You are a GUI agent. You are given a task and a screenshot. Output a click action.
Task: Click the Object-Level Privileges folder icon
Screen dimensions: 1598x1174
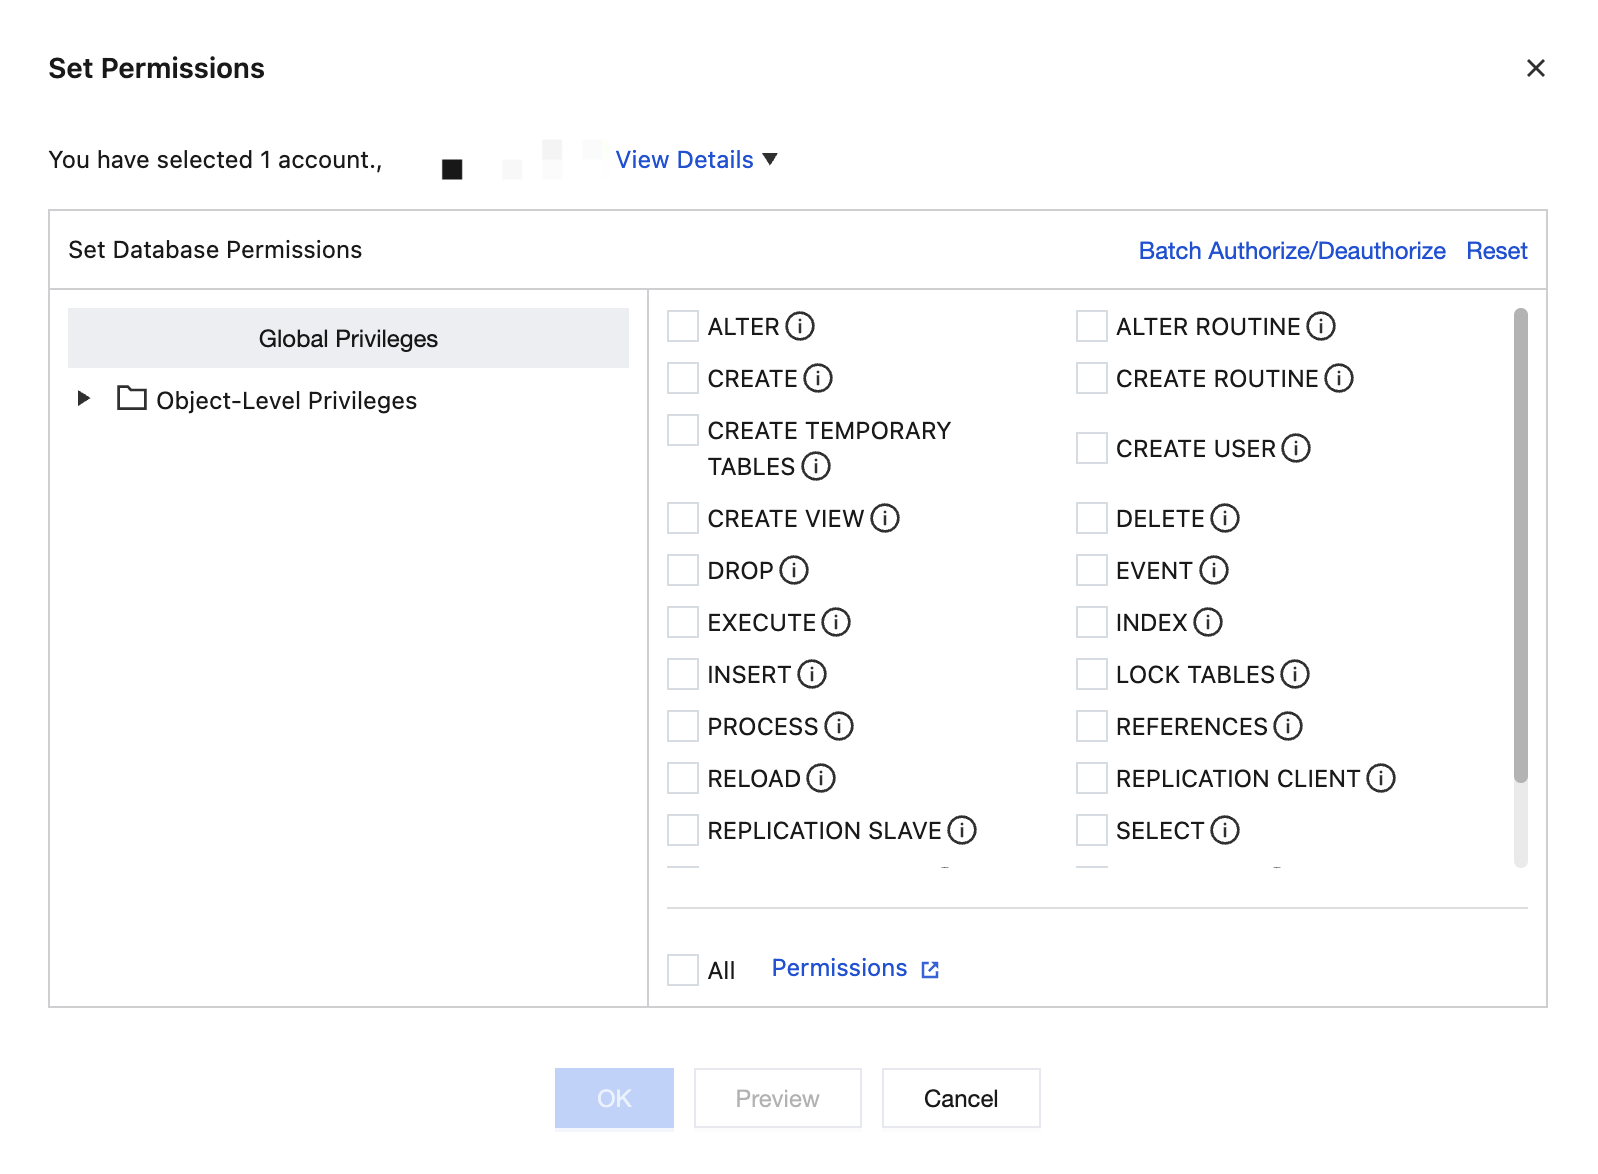[x=132, y=399]
